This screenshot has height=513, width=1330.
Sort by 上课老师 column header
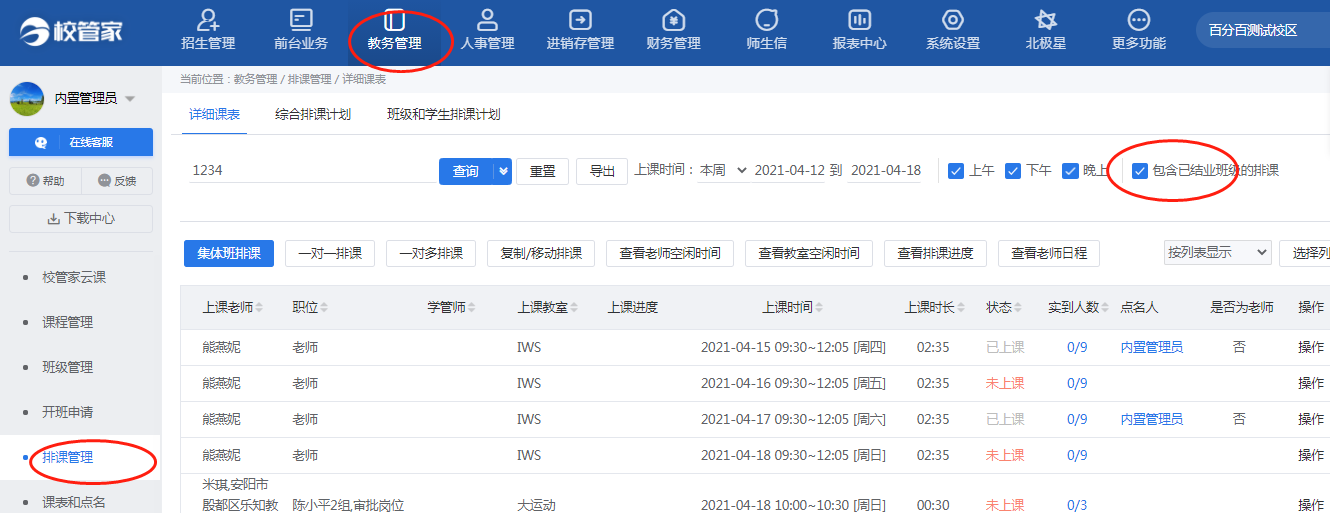233,307
